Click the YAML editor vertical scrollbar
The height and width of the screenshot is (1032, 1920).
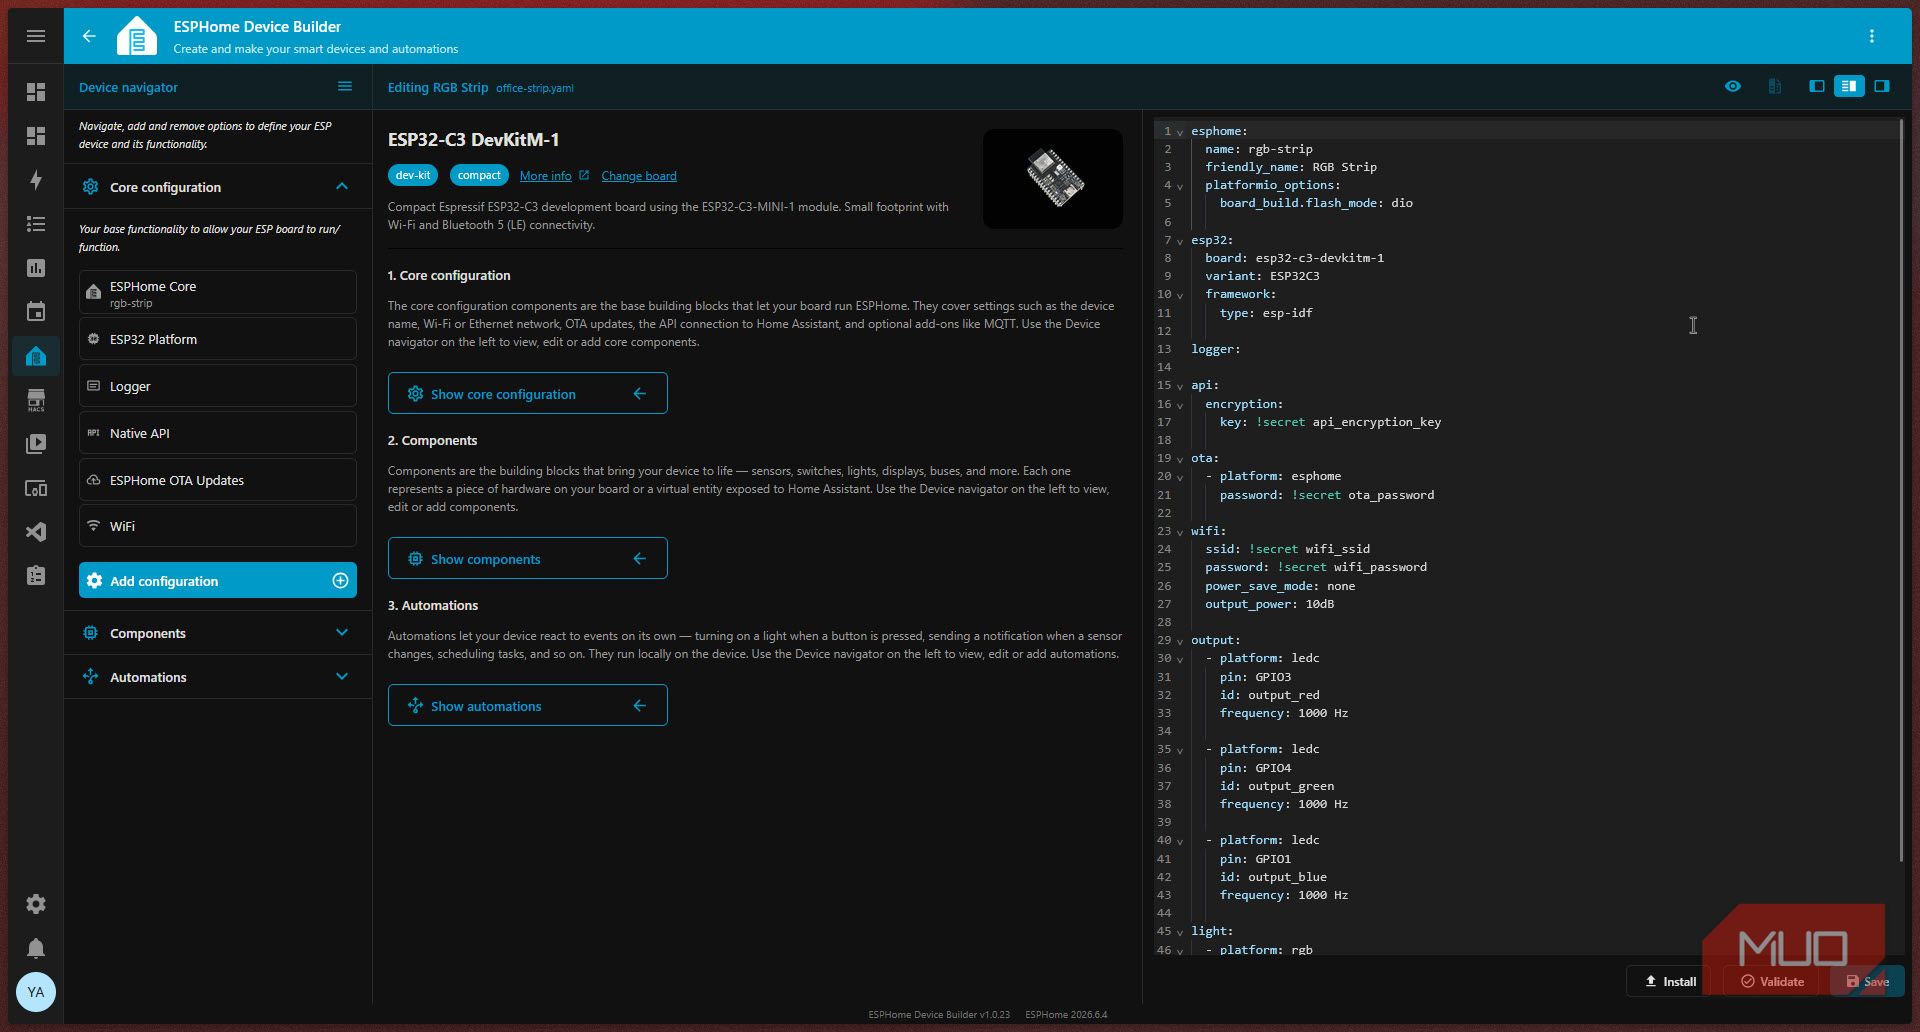point(1901,490)
